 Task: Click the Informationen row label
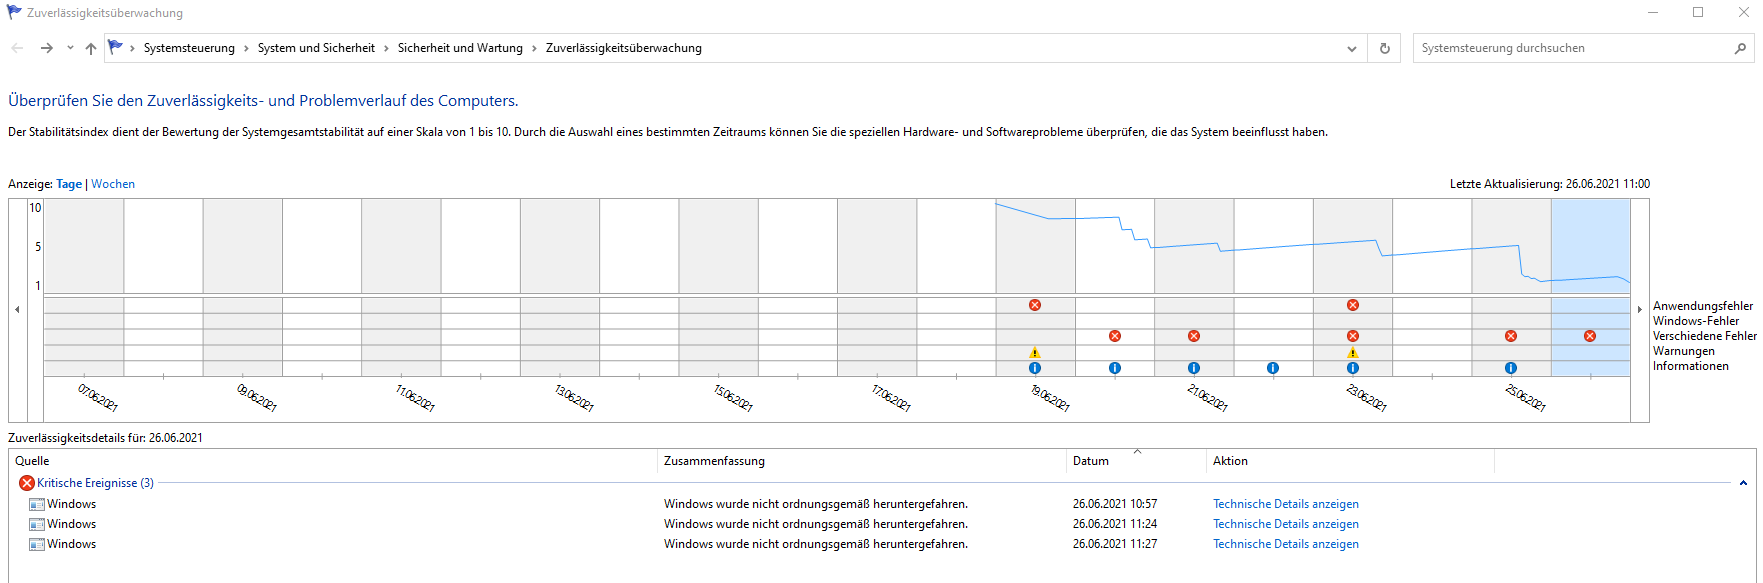(x=1691, y=366)
